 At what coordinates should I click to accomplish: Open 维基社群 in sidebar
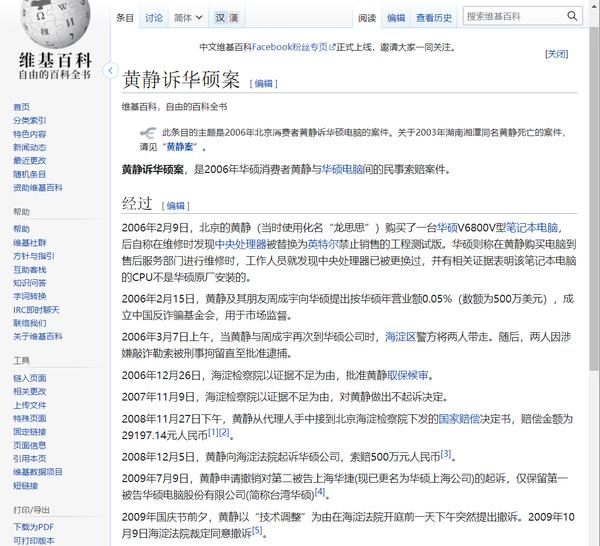[29, 243]
